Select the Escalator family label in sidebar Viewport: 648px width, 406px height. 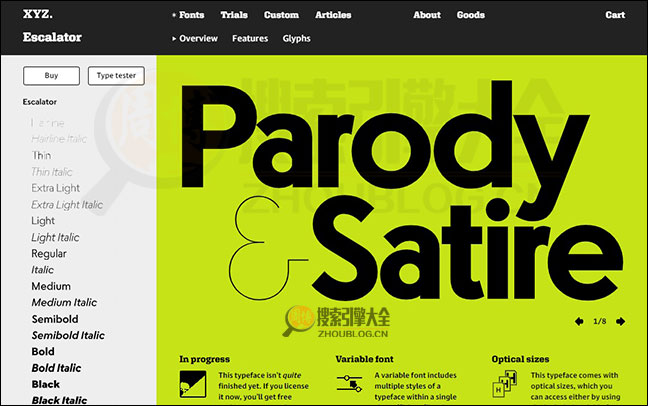click(40, 102)
